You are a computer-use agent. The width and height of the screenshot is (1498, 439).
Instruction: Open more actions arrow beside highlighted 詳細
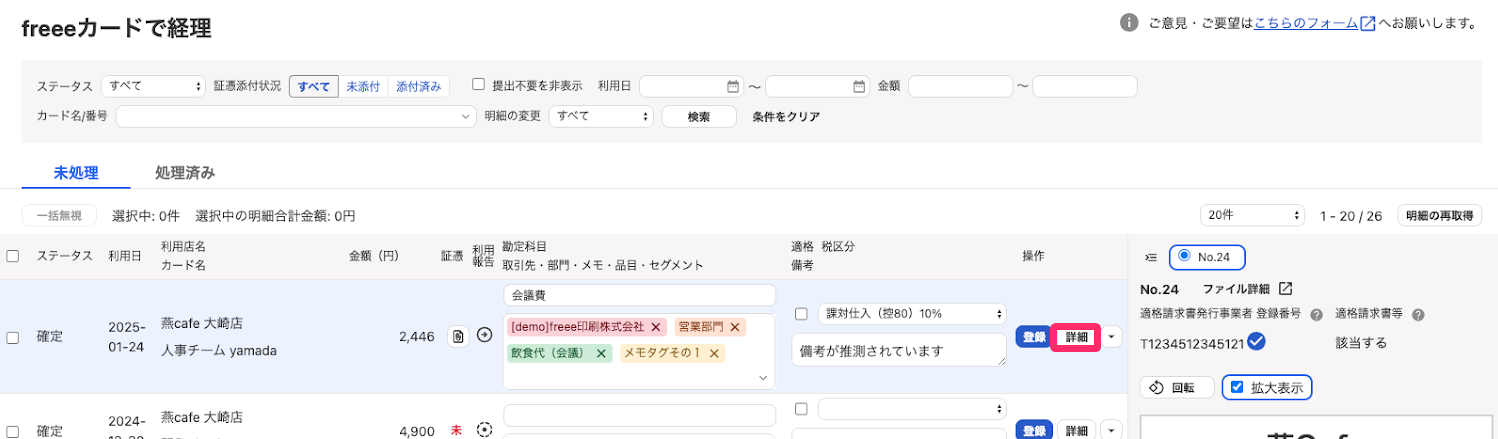(1112, 337)
